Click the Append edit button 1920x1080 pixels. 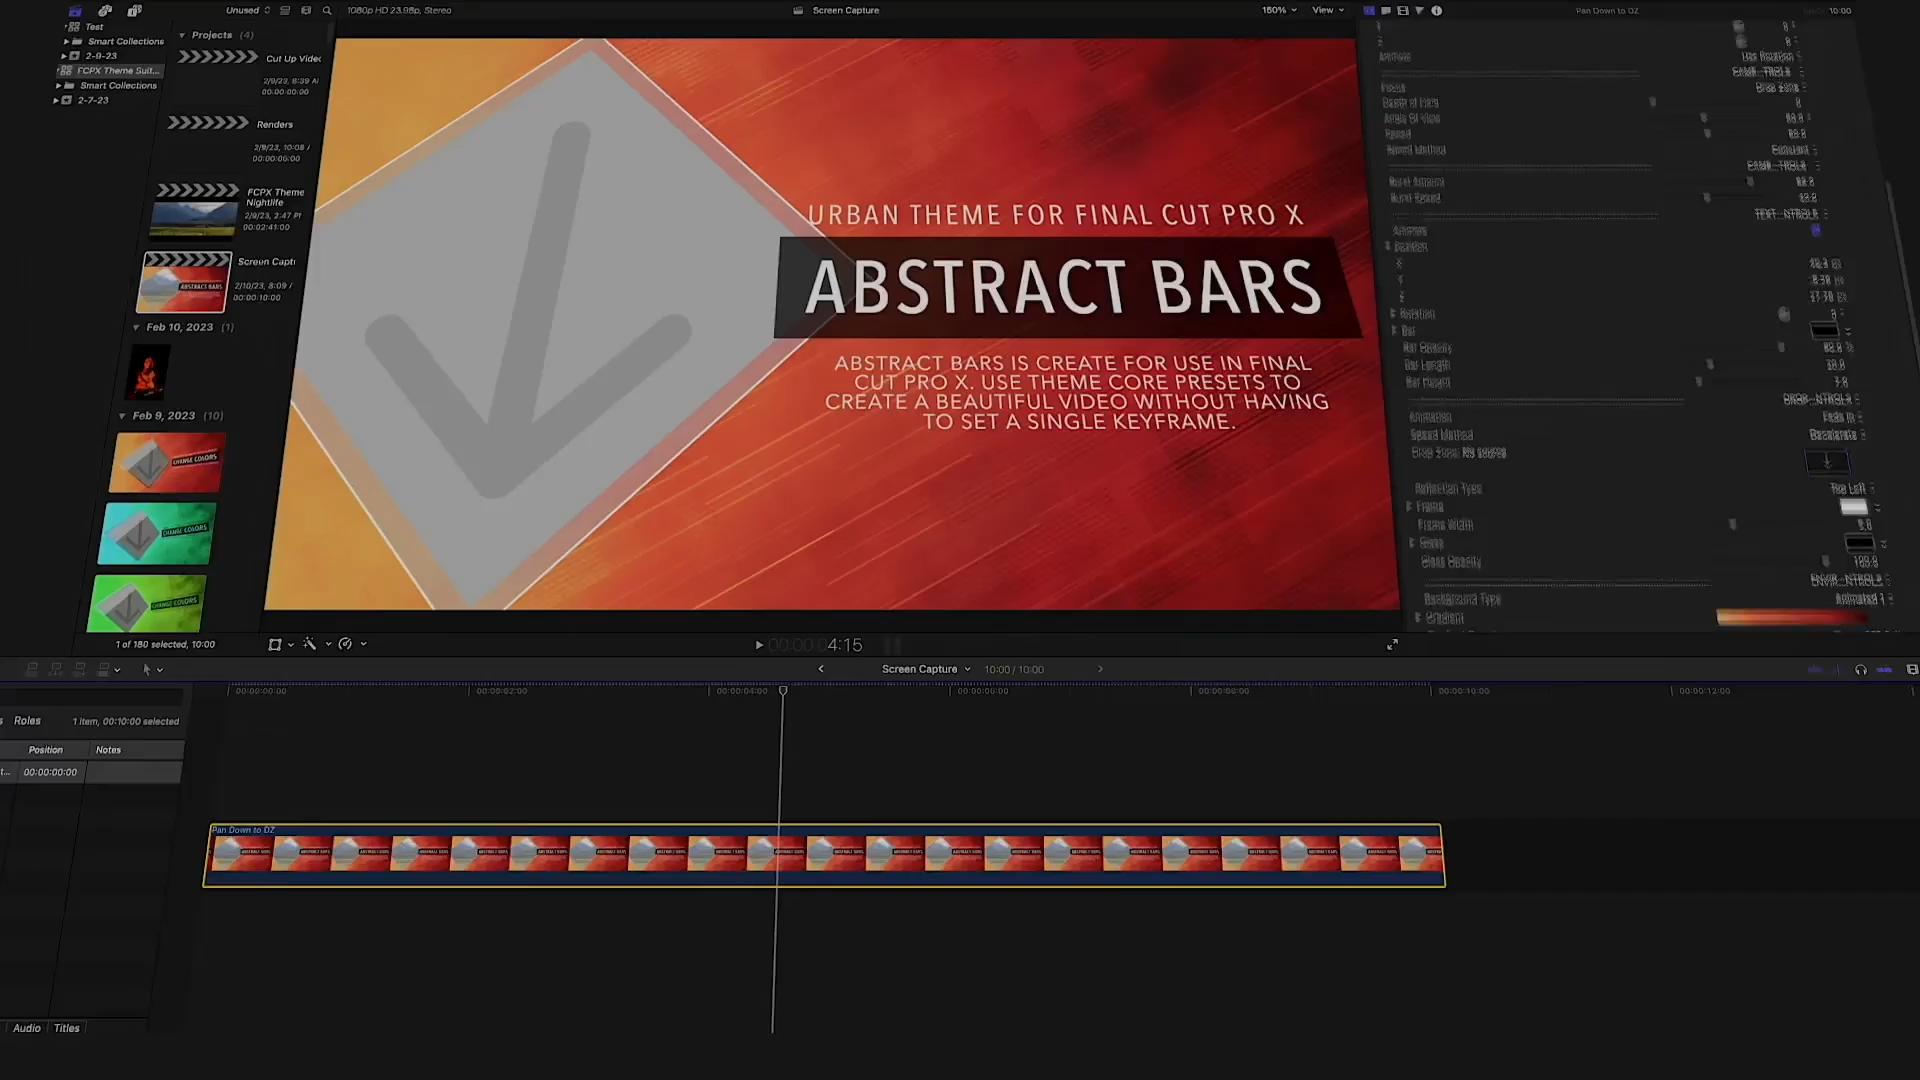[x=80, y=669]
